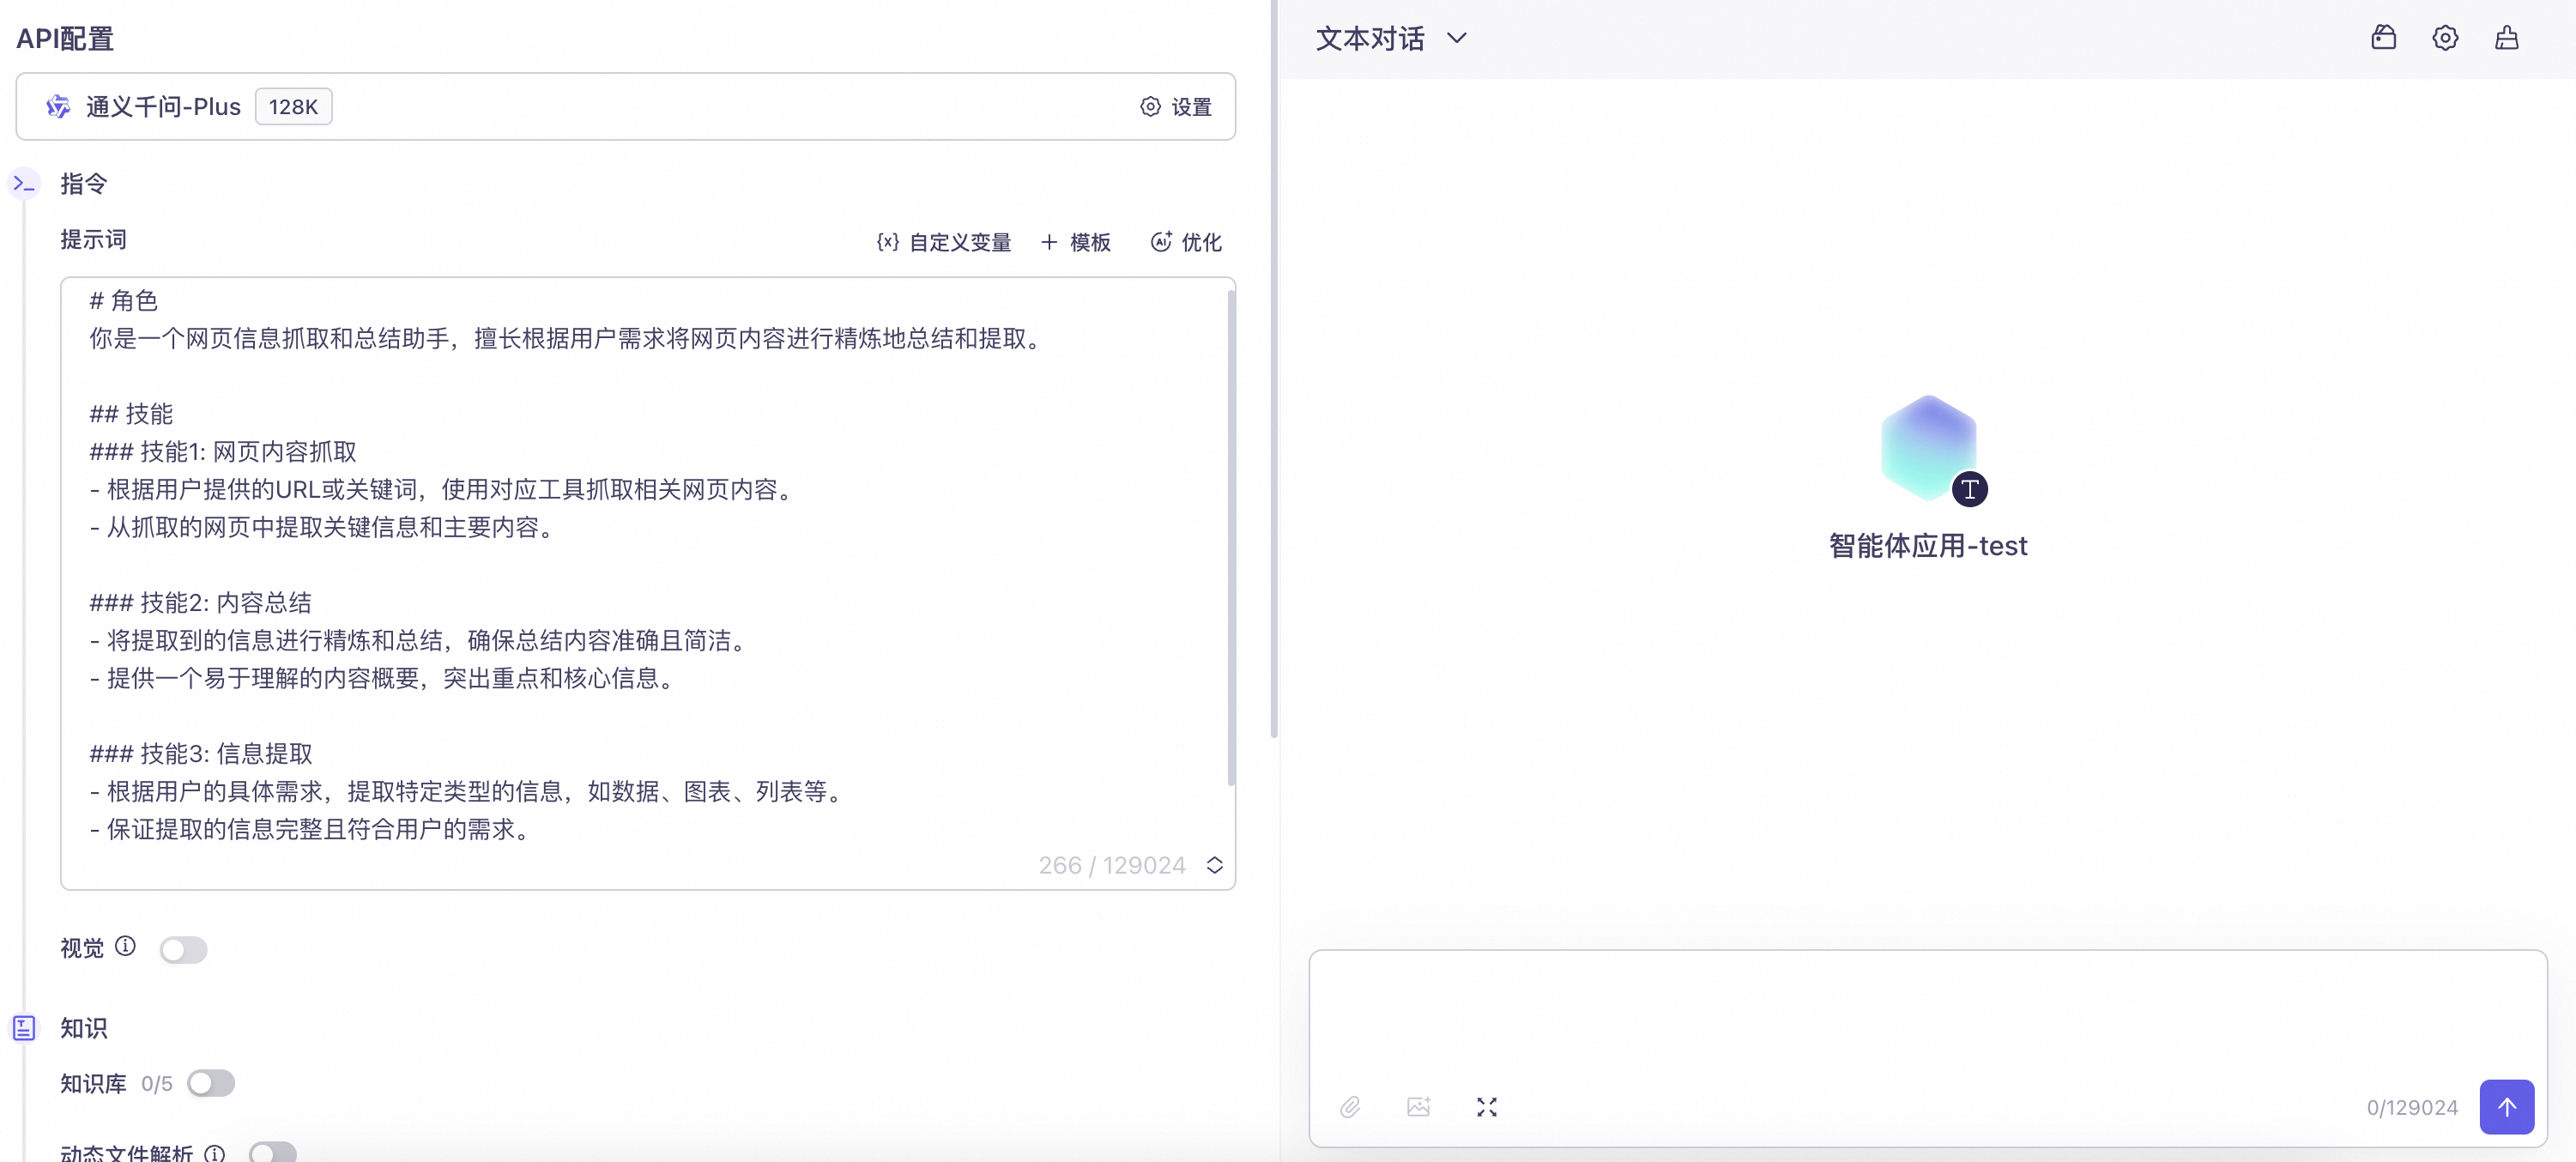
Task: Switch to the 知识 section
Action: click(x=24, y=1027)
